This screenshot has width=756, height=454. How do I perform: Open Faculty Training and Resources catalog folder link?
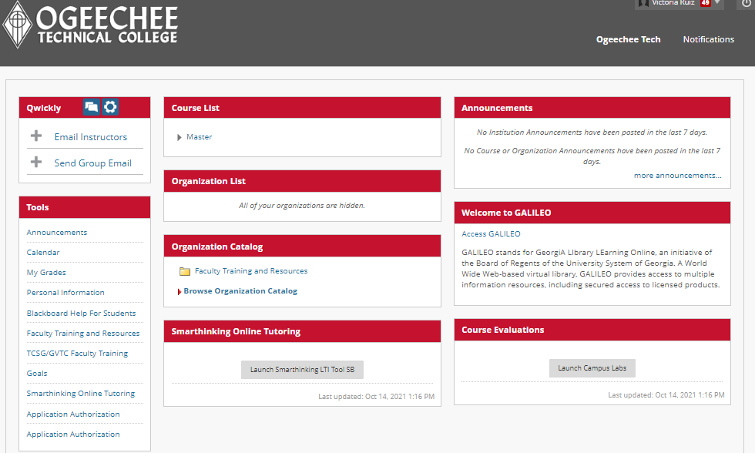tap(251, 271)
